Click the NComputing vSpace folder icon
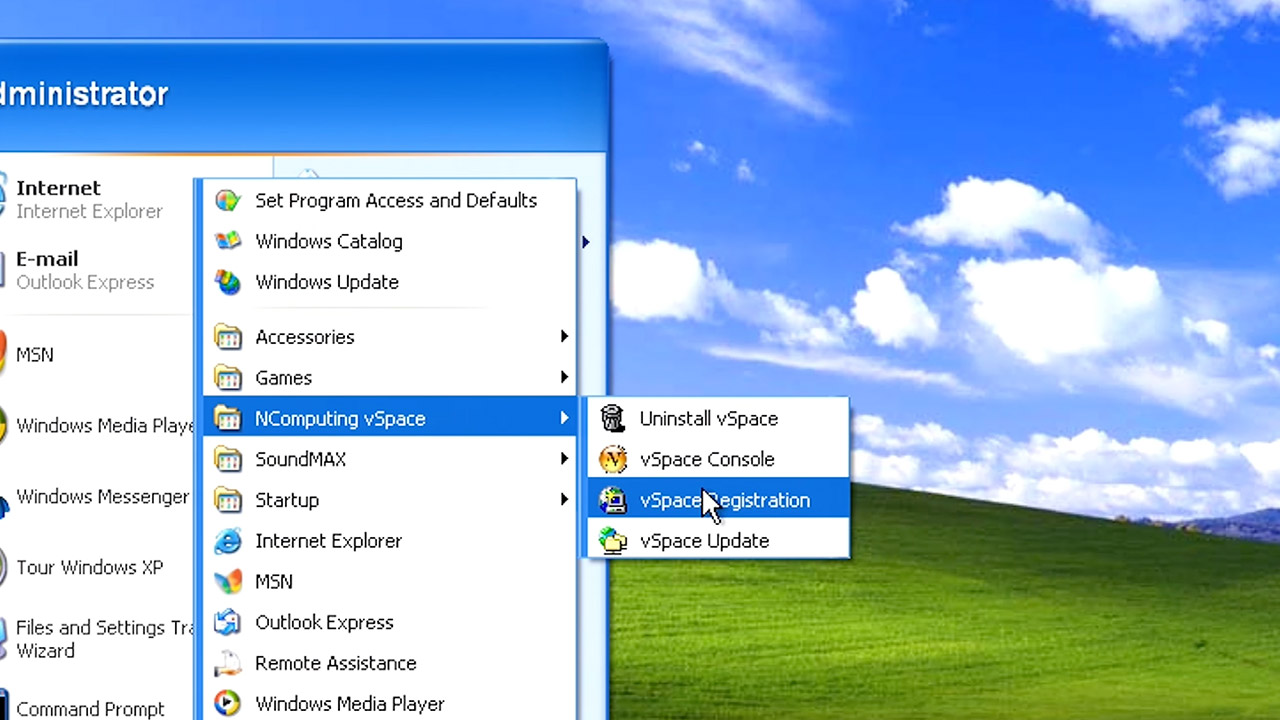 [228, 419]
